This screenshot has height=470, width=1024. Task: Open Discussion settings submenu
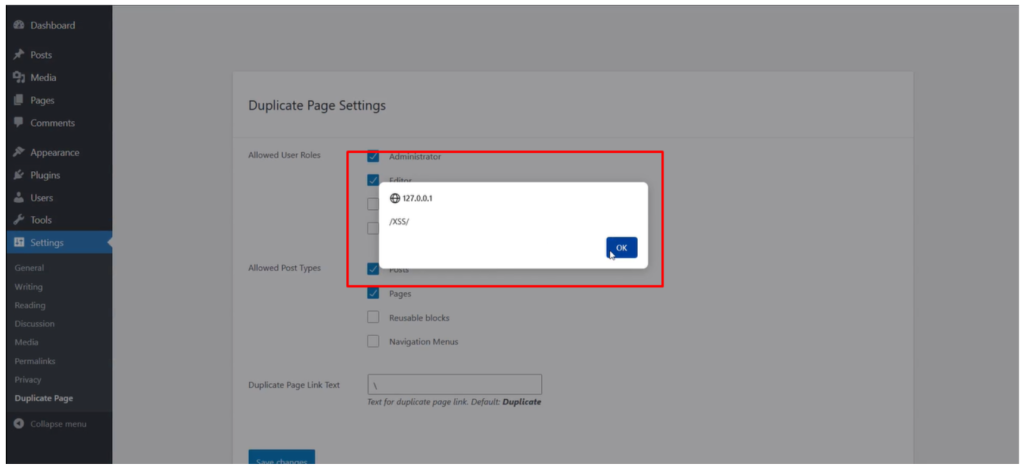[34, 324]
